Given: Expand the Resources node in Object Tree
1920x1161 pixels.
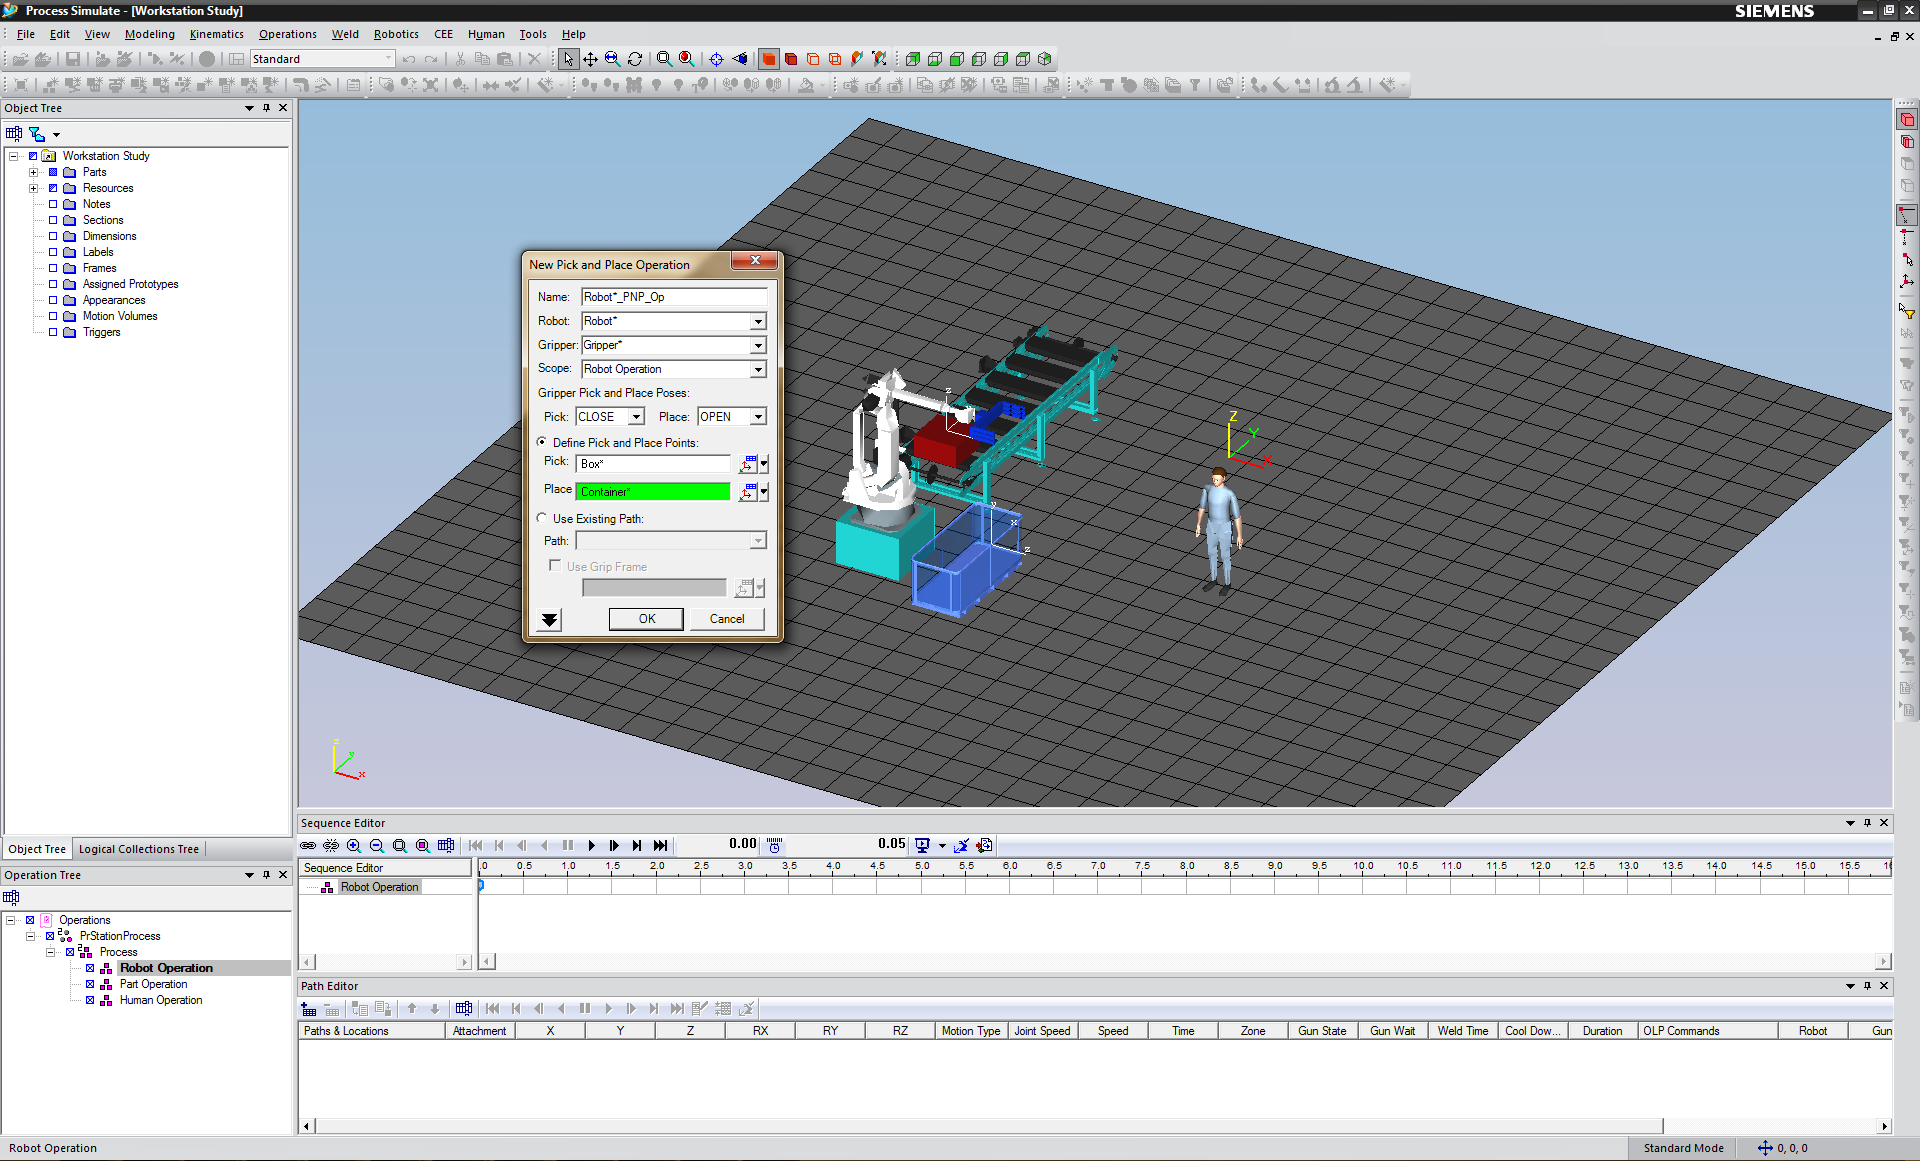Looking at the screenshot, I should (33, 188).
